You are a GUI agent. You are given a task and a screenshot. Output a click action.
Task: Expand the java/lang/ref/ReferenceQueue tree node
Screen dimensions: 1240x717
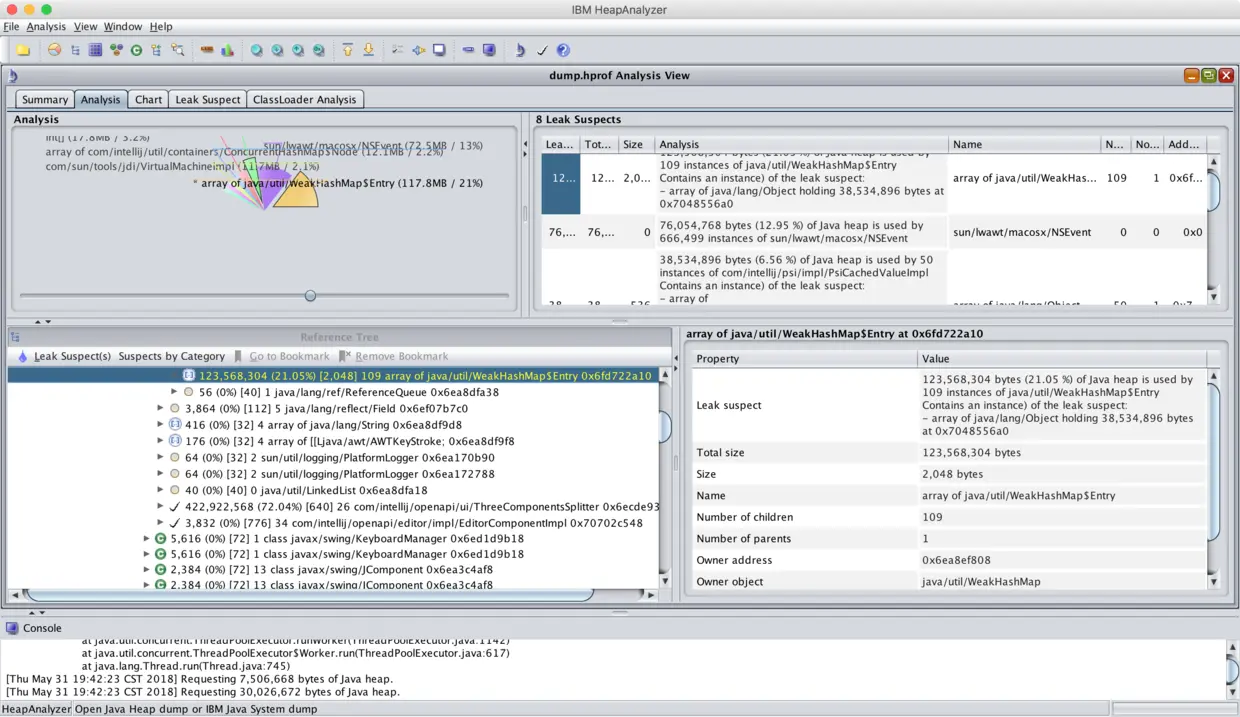tap(175, 392)
